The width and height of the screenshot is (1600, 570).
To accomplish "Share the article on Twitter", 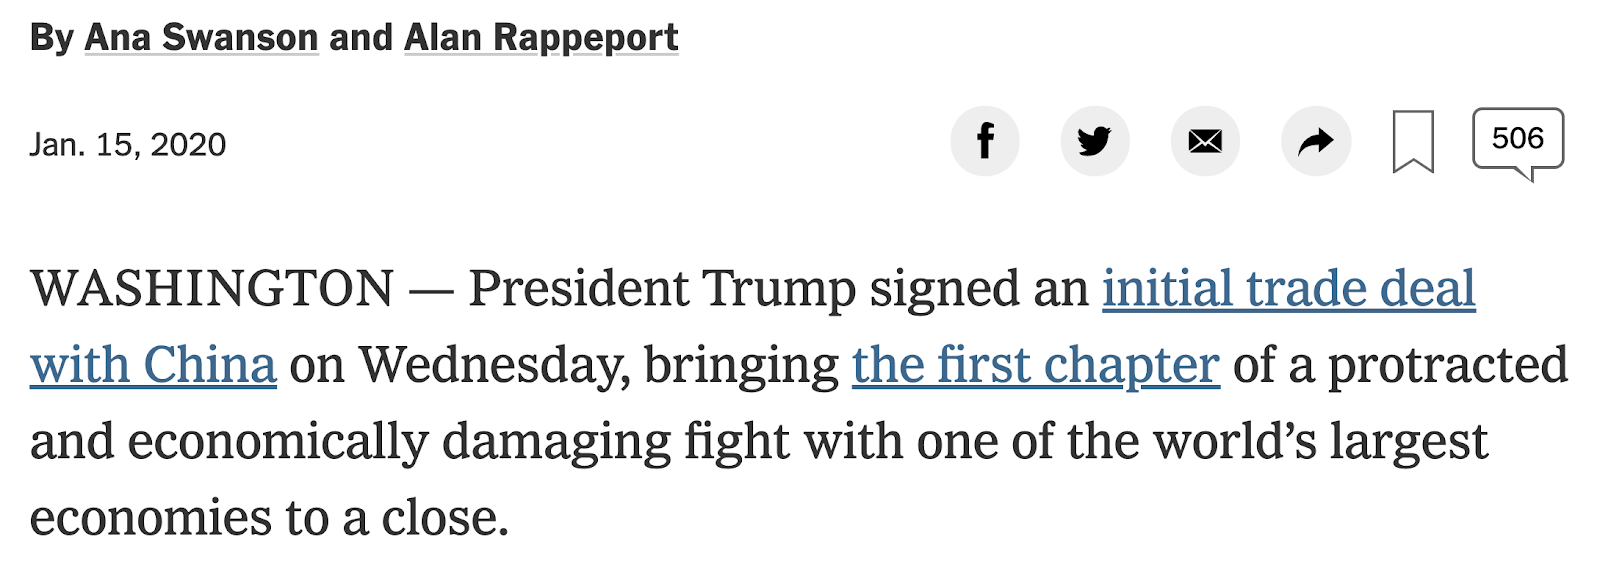I will 1095,142.
